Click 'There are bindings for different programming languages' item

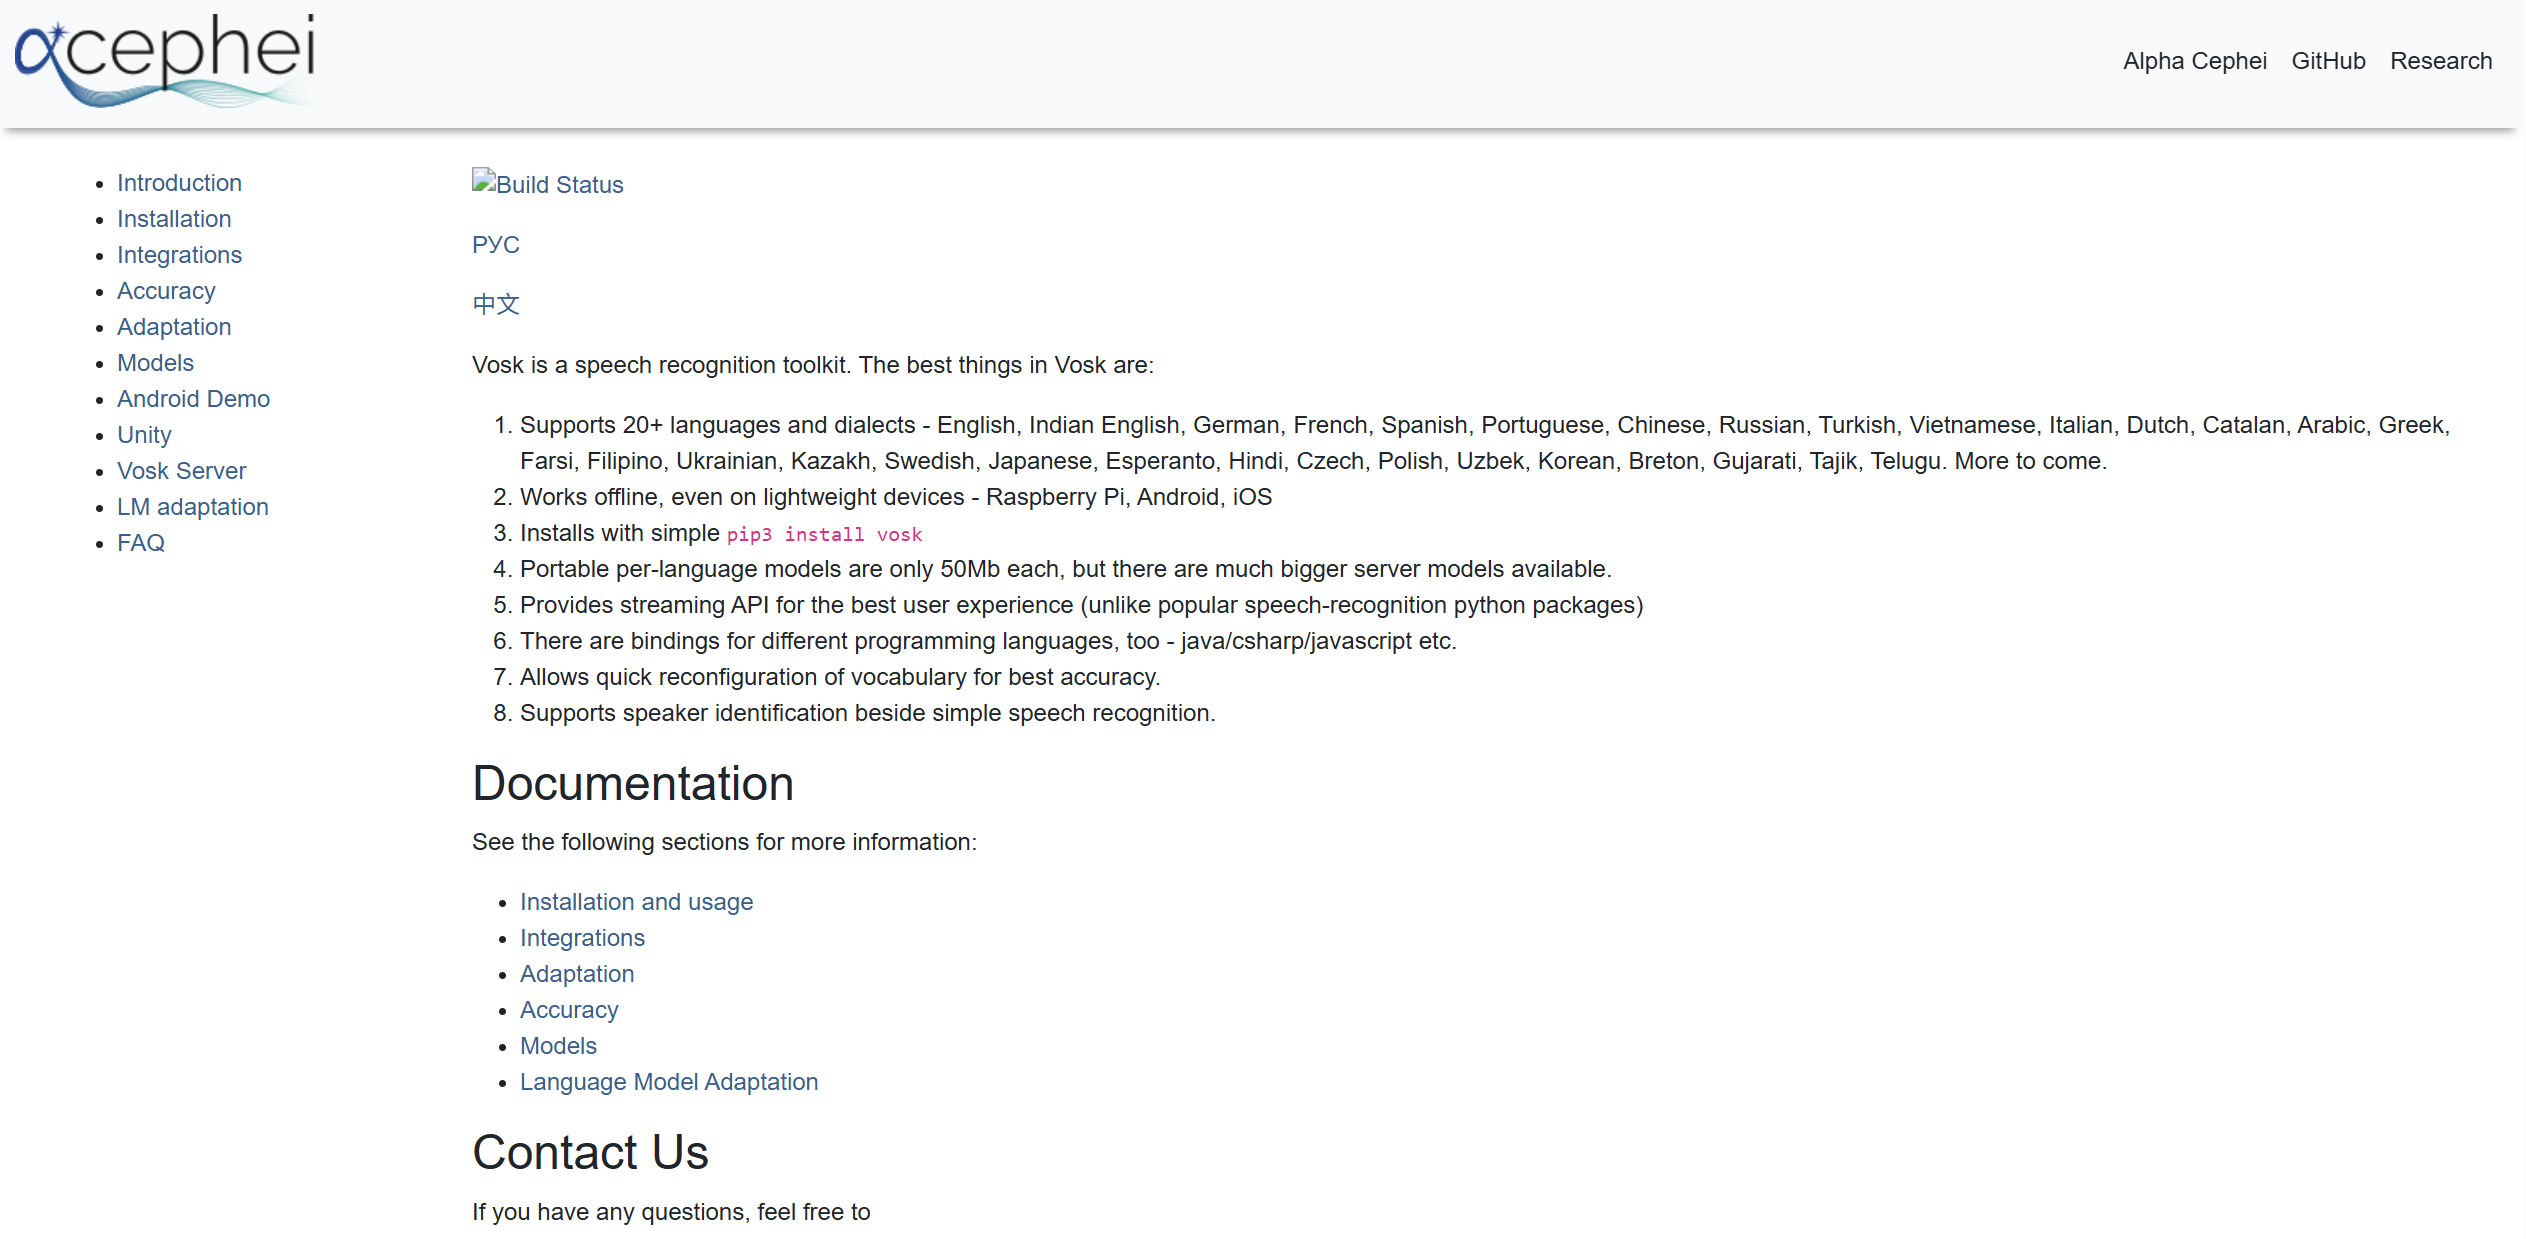pyautogui.click(x=988, y=641)
